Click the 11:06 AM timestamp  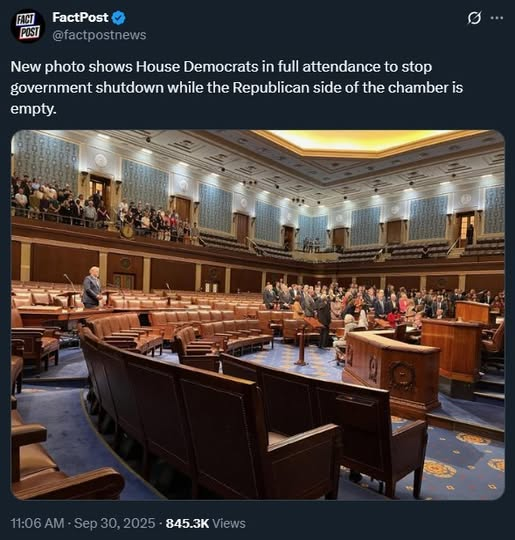pos(38,523)
